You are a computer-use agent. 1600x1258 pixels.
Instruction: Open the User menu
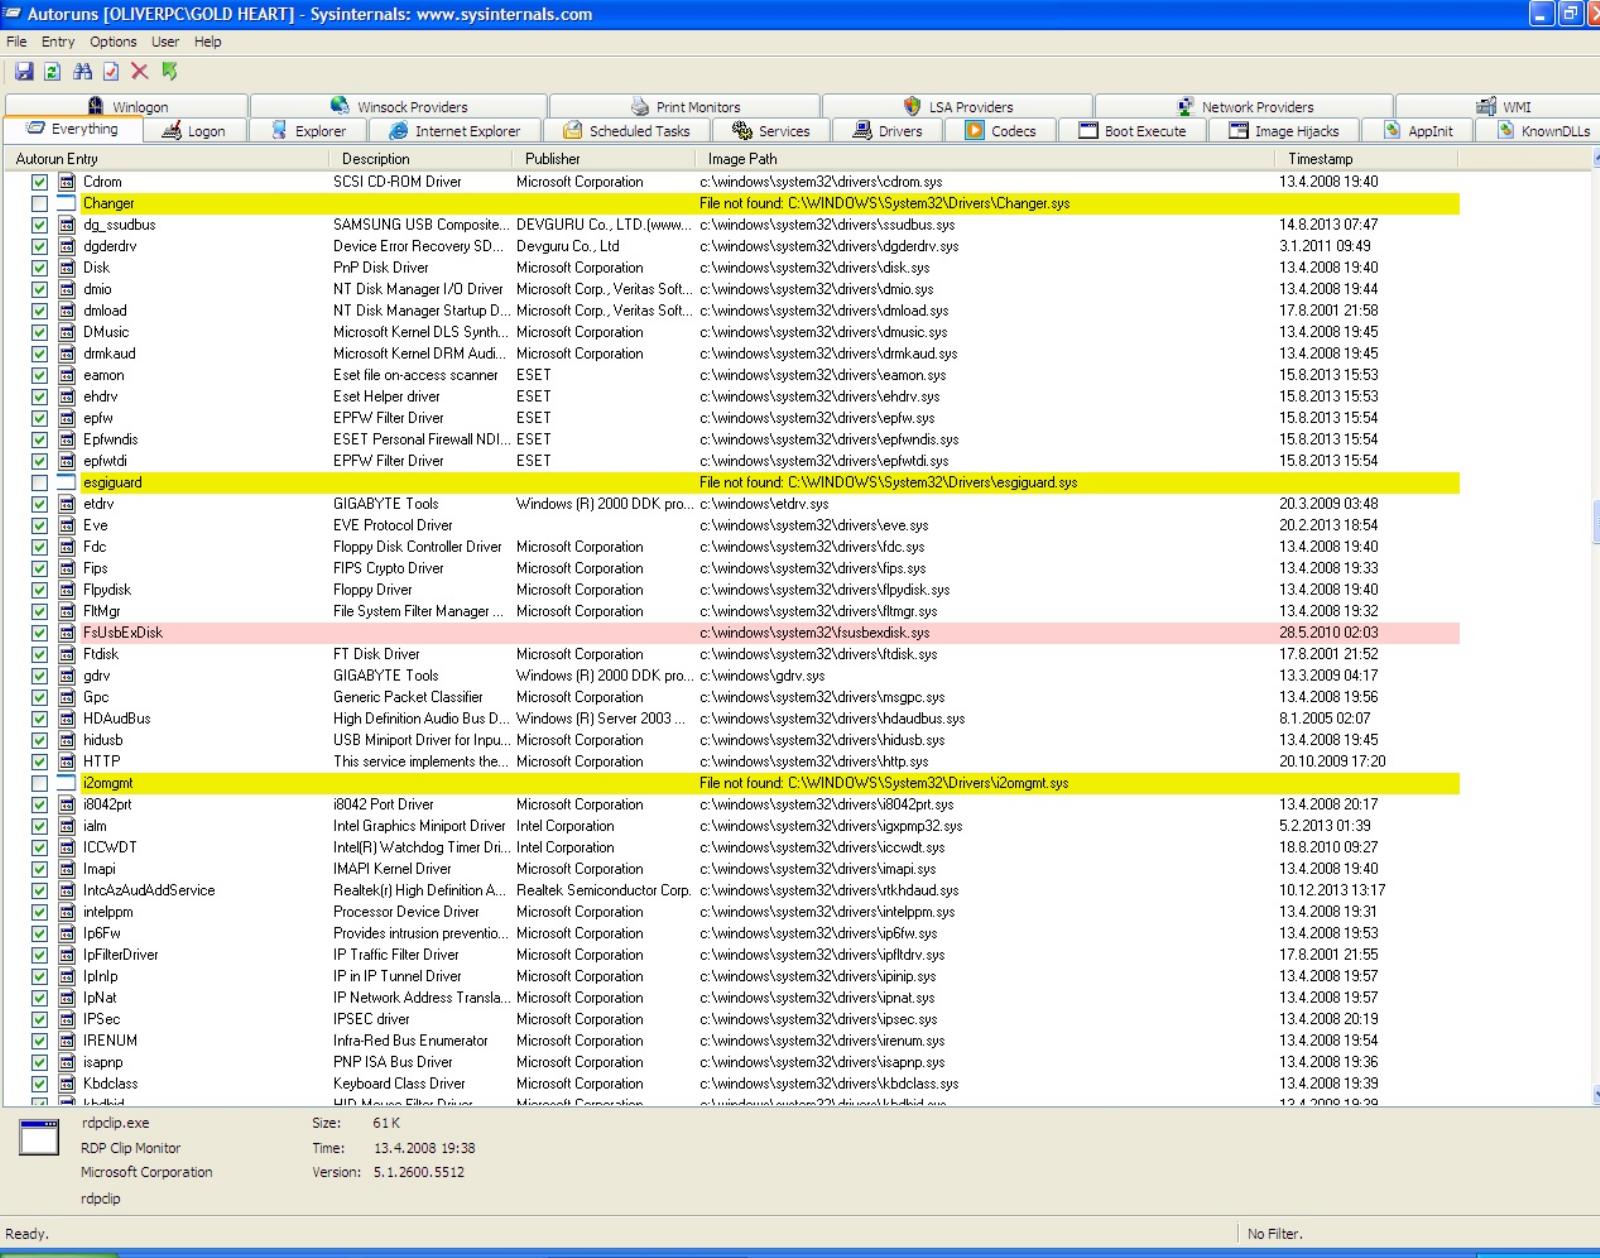165,42
